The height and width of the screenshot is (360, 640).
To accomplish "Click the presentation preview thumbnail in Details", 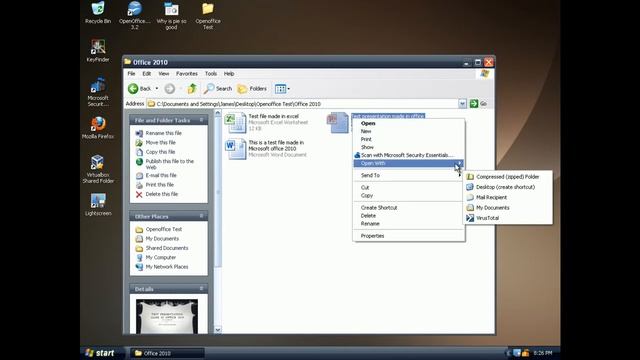I will pyautogui.click(x=167, y=316).
